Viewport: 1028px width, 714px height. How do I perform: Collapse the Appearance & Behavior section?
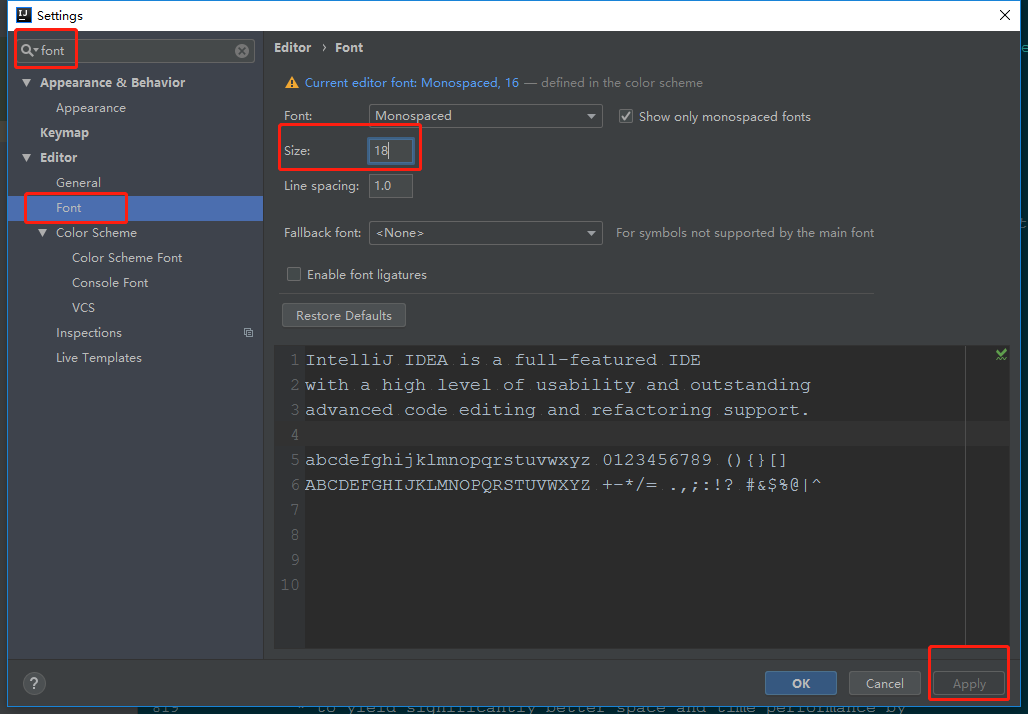pos(27,83)
